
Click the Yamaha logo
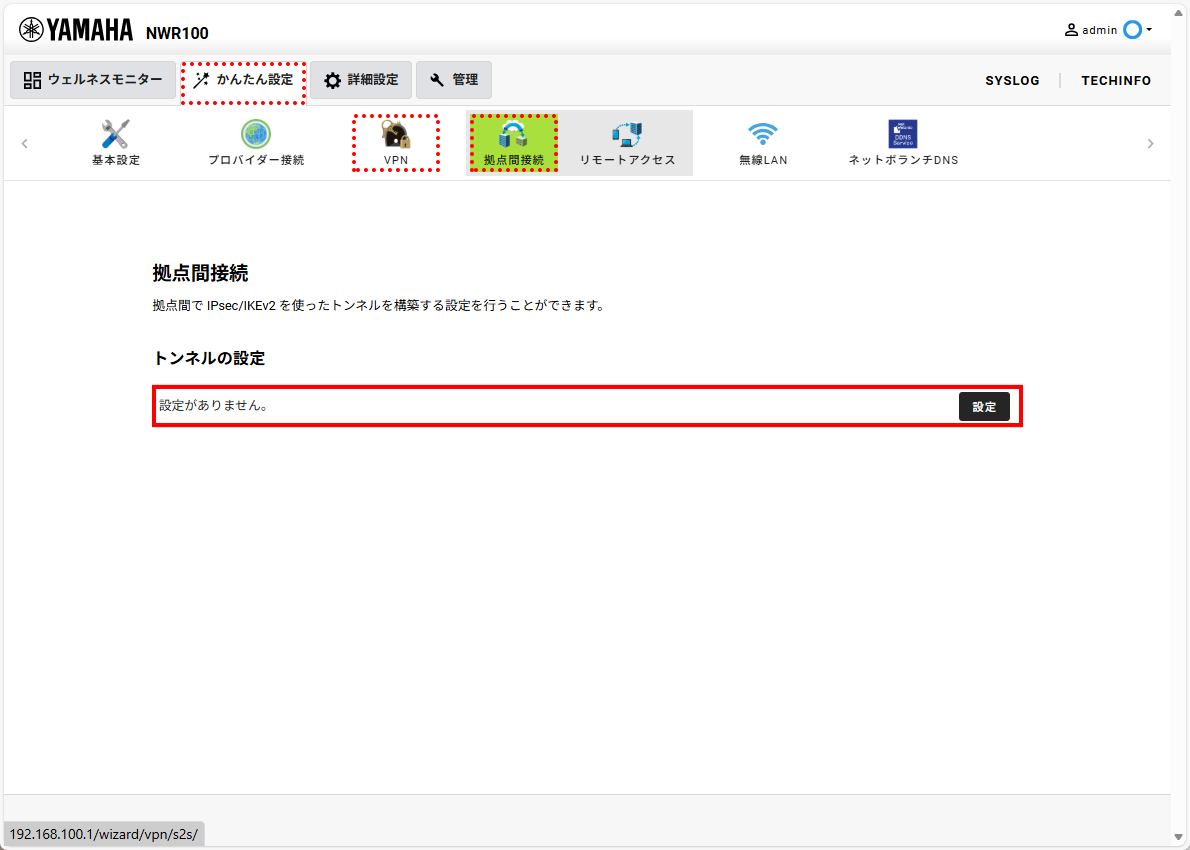click(76, 30)
